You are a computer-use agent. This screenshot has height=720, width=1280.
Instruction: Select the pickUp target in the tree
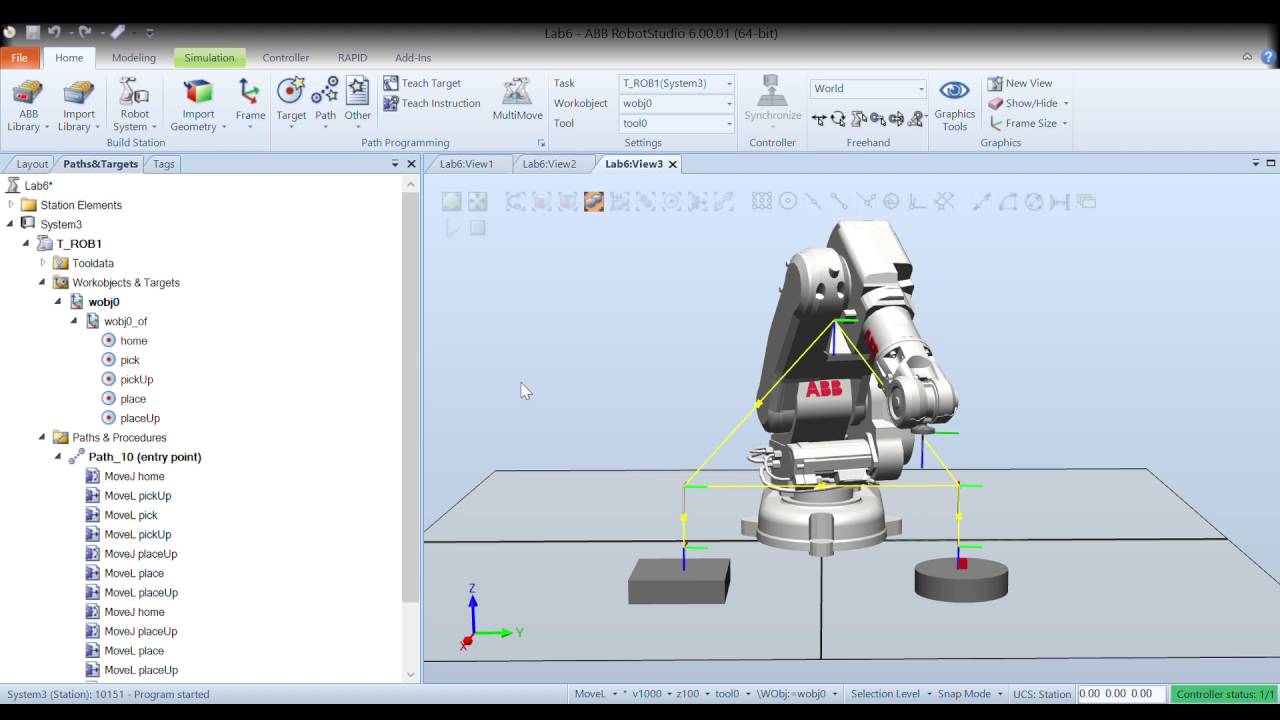[x=137, y=380]
